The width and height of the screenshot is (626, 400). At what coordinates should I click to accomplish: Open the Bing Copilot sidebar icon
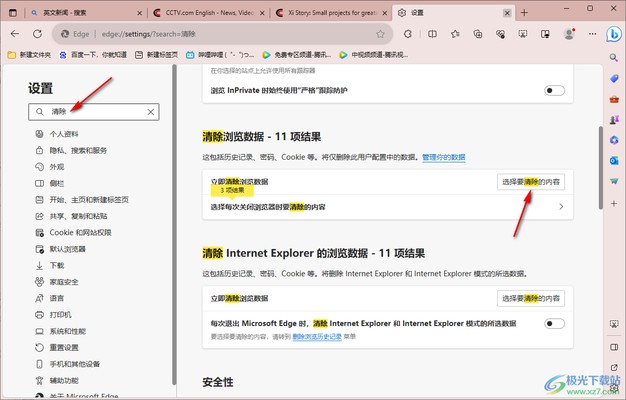[x=612, y=34]
